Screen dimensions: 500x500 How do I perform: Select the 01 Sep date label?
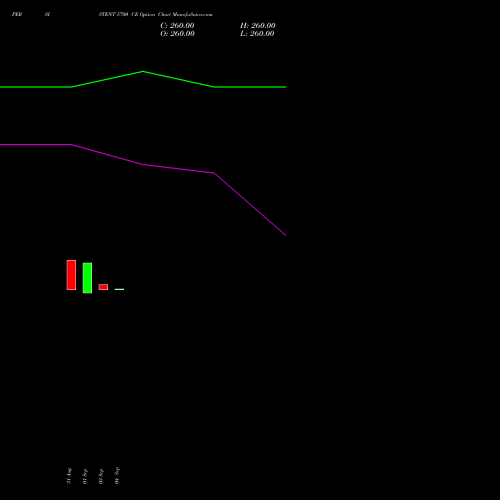85,476
